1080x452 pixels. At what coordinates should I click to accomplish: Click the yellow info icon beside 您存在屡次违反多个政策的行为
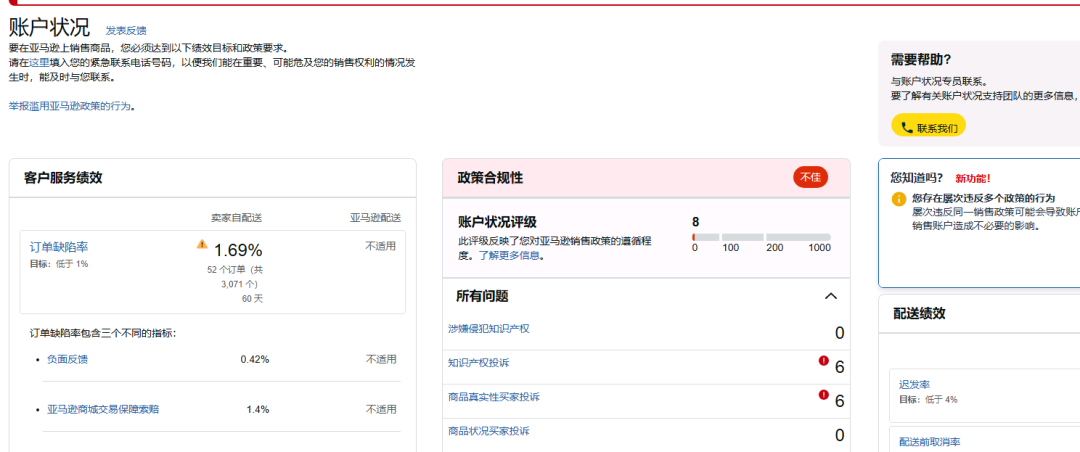coord(899,199)
